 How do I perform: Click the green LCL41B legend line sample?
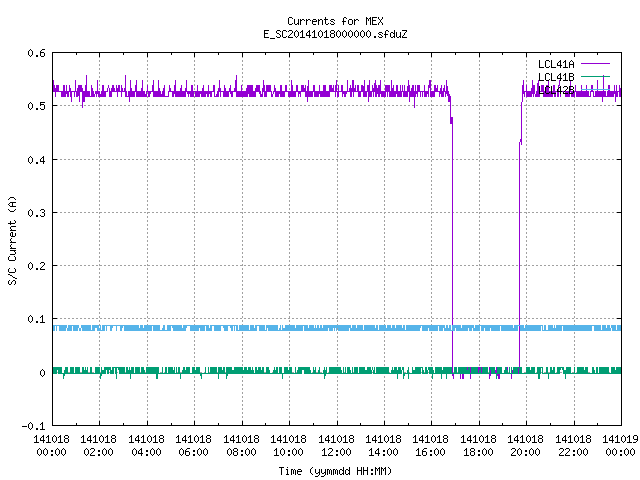[x=595, y=76]
